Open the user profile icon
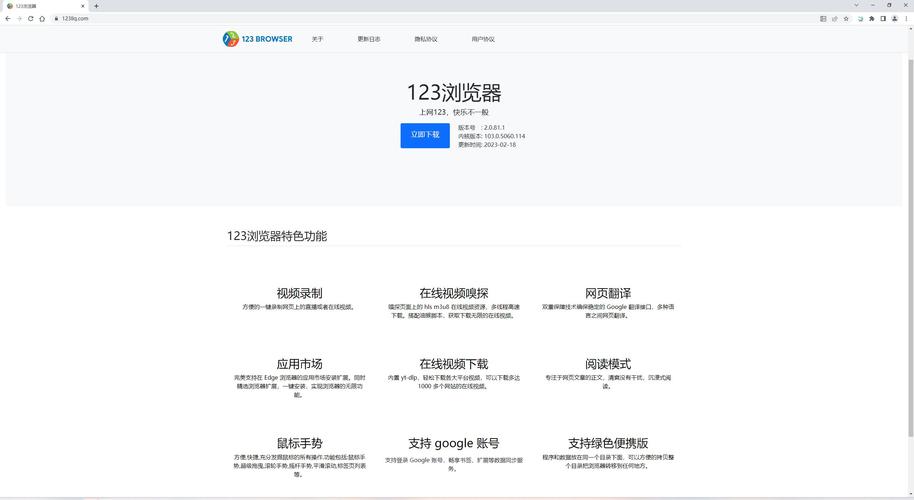The image size is (914, 500). point(895,19)
